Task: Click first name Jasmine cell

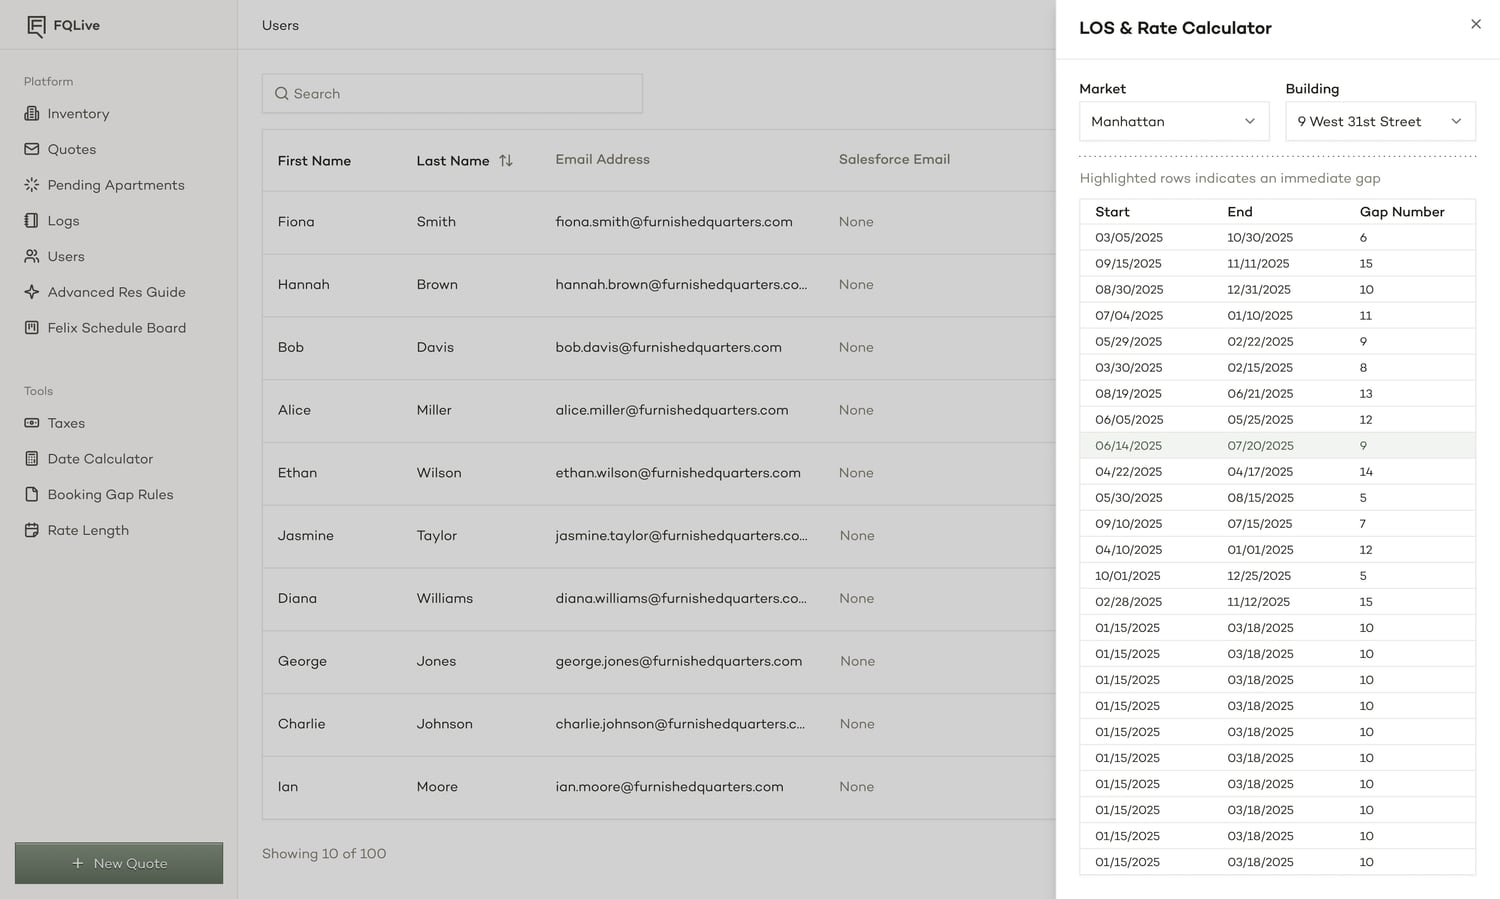Action: click(x=306, y=536)
